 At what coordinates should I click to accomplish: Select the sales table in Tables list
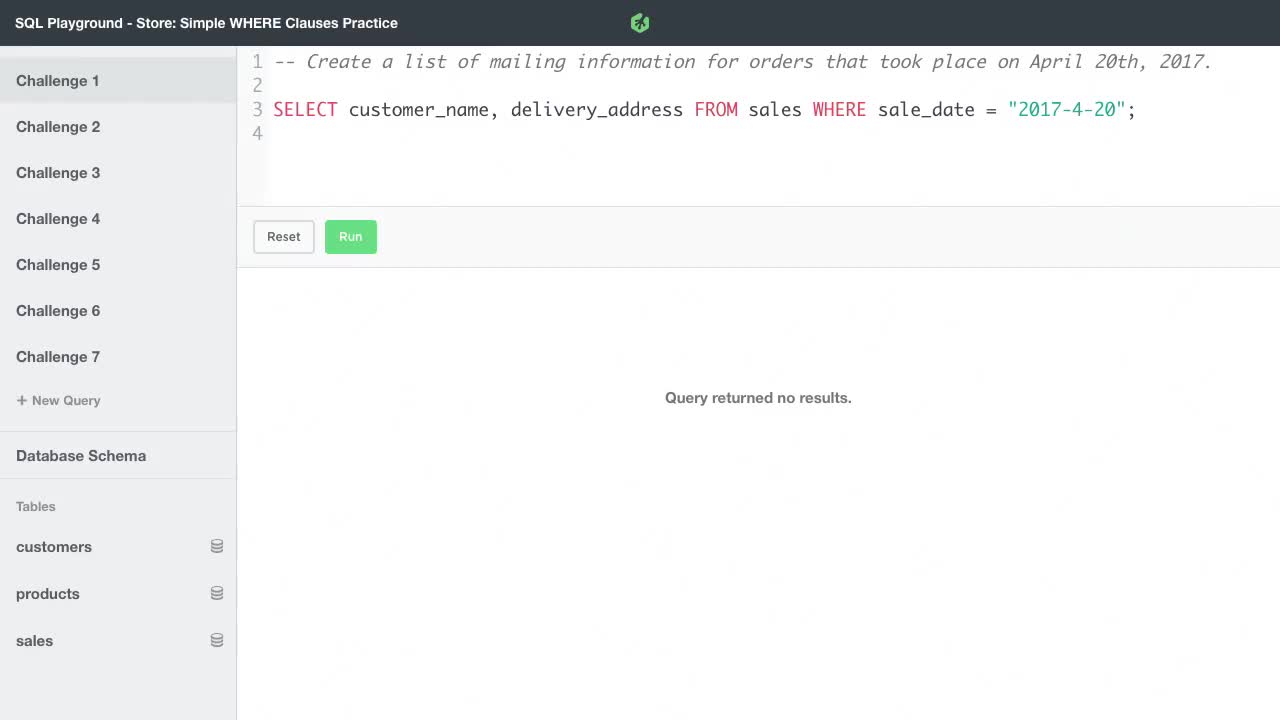tap(34, 641)
